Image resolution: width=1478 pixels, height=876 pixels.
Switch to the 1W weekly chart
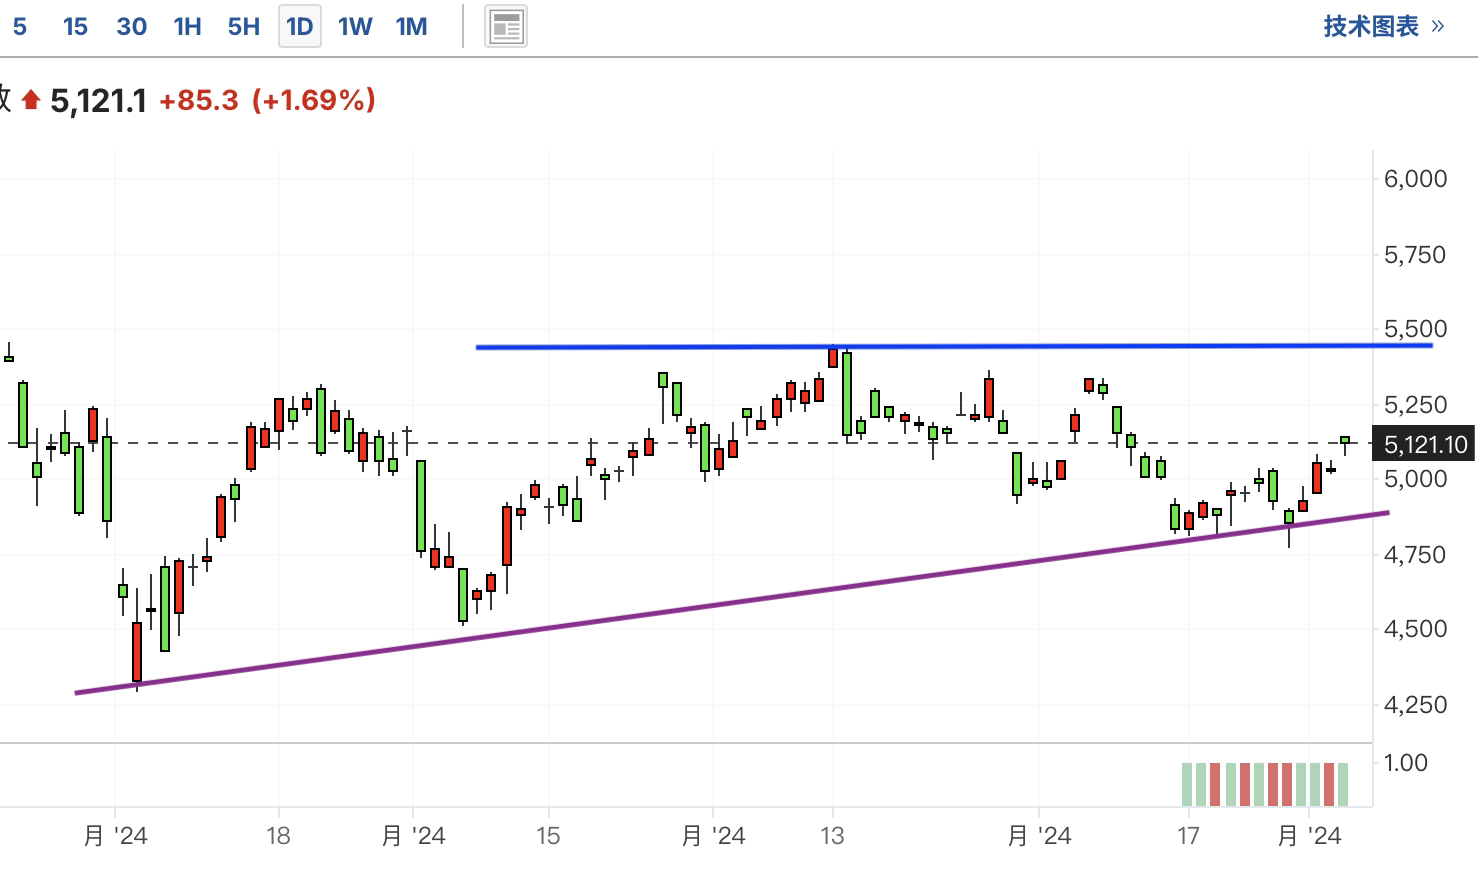click(x=355, y=27)
